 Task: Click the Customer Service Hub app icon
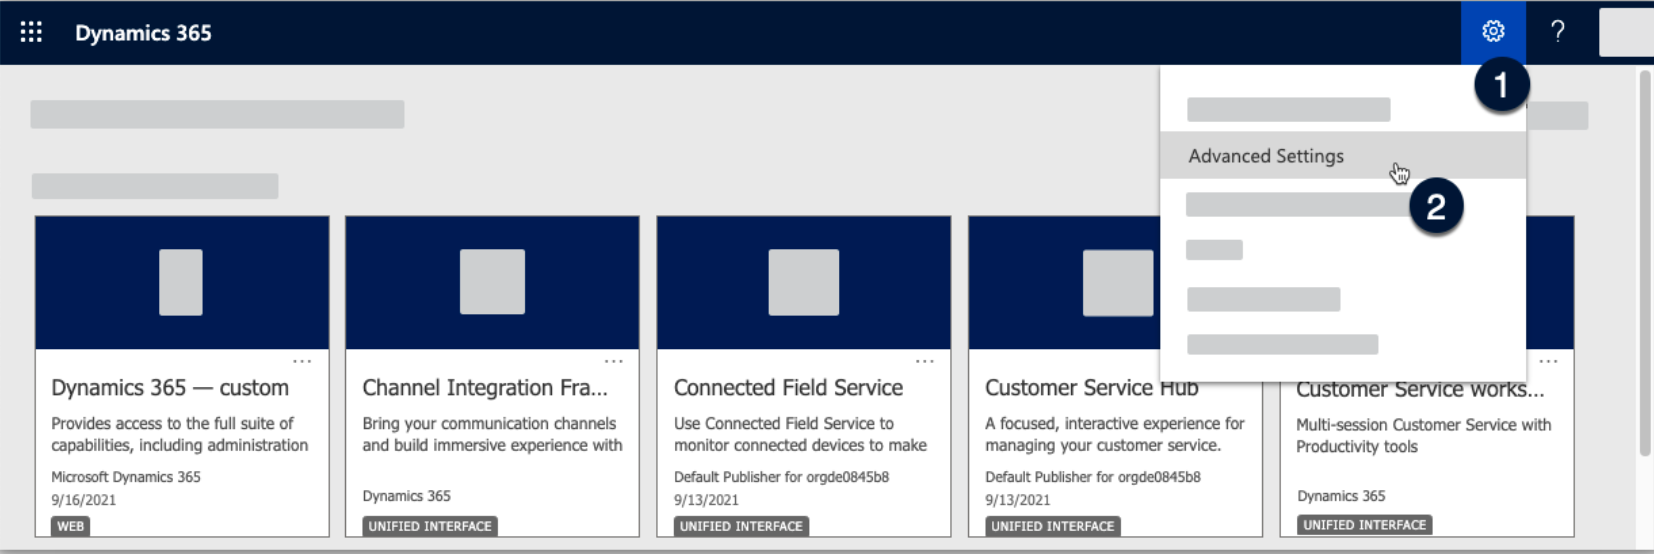tap(1118, 282)
